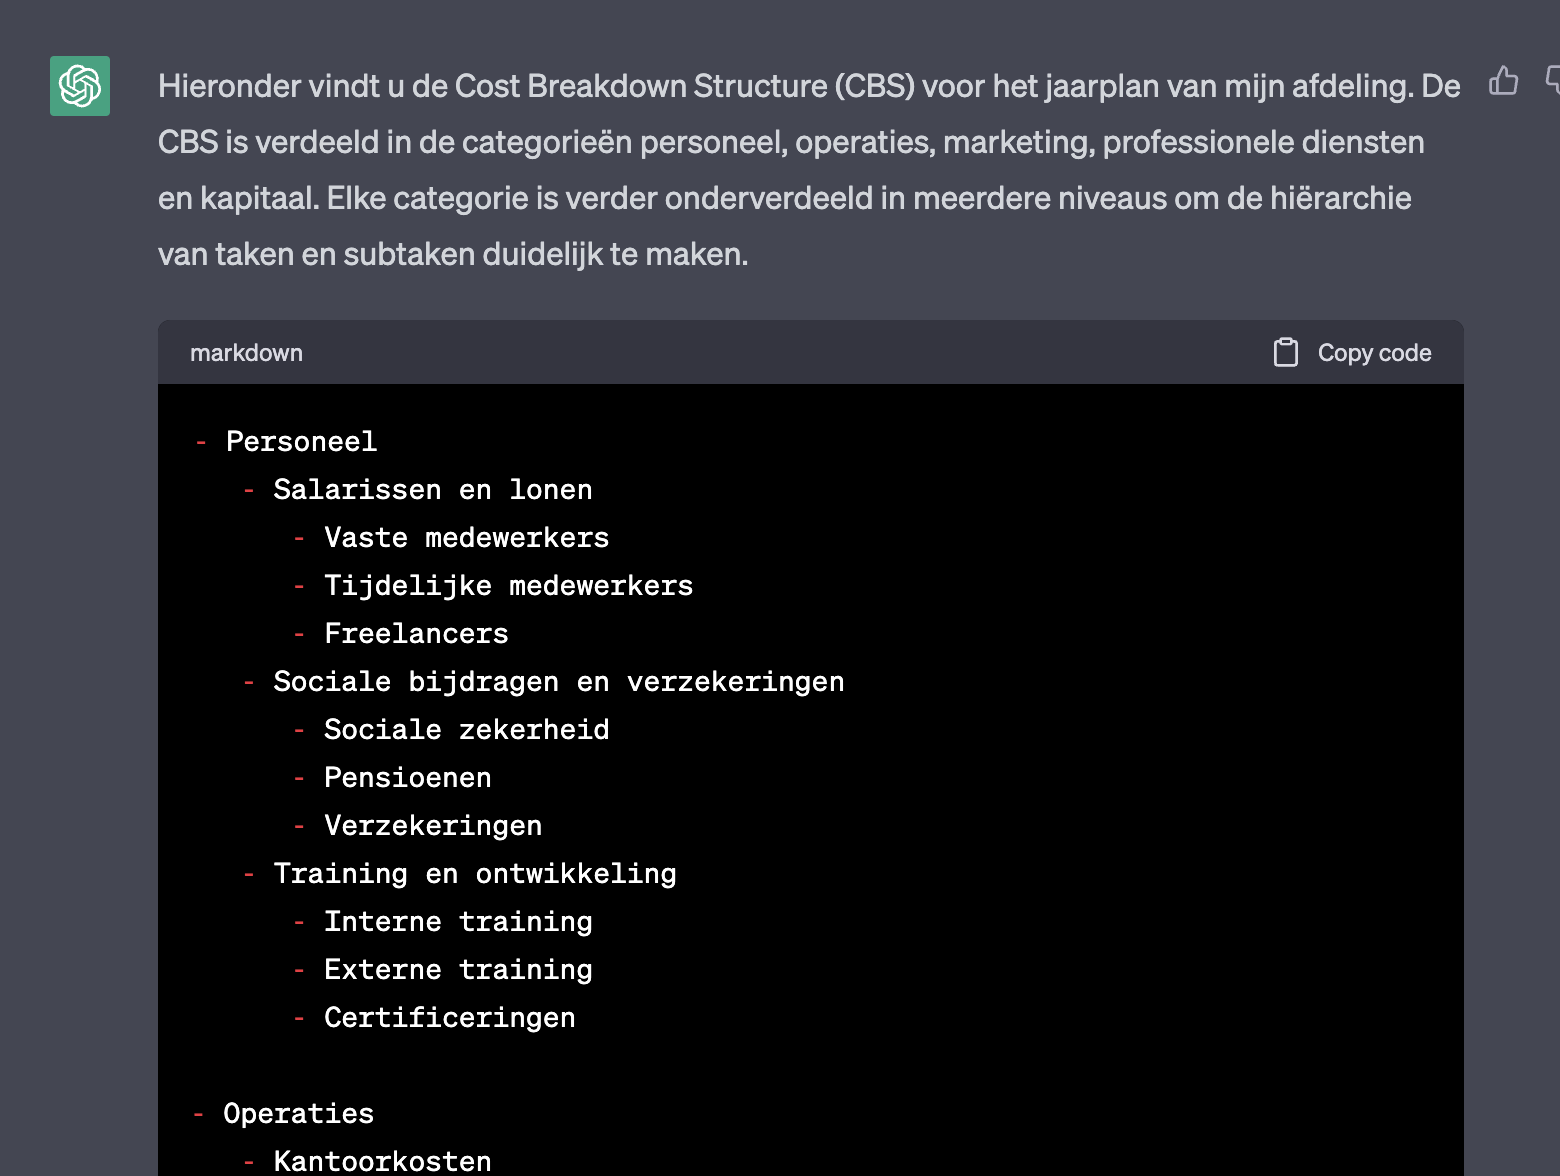Image resolution: width=1560 pixels, height=1176 pixels.
Task: Click the ChatGPT logo avatar
Action: coord(80,86)
